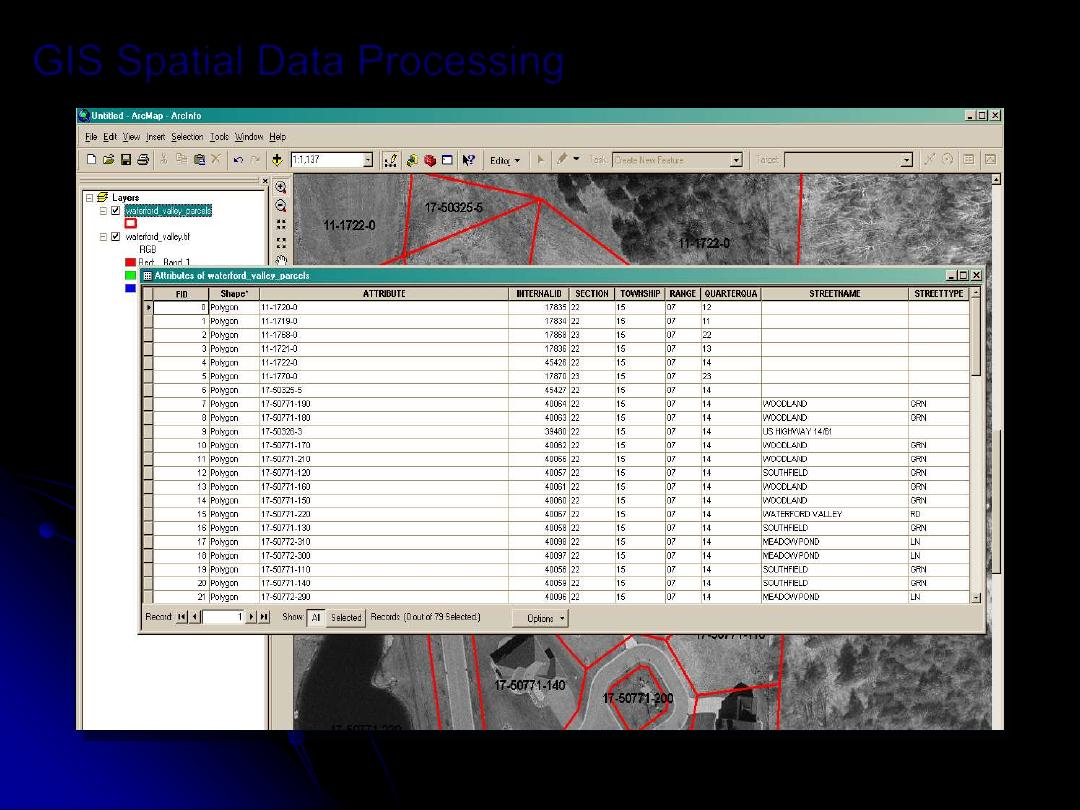The image size is (1080, 810).
Task: Select the Zoom Out magnifier tool
Action: click(281, 205)
